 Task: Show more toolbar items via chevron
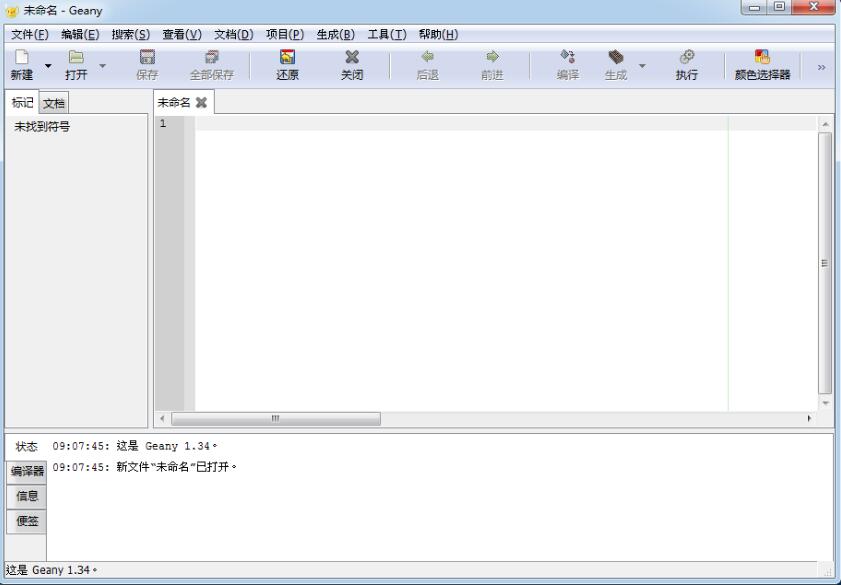(x=821, y=67)
